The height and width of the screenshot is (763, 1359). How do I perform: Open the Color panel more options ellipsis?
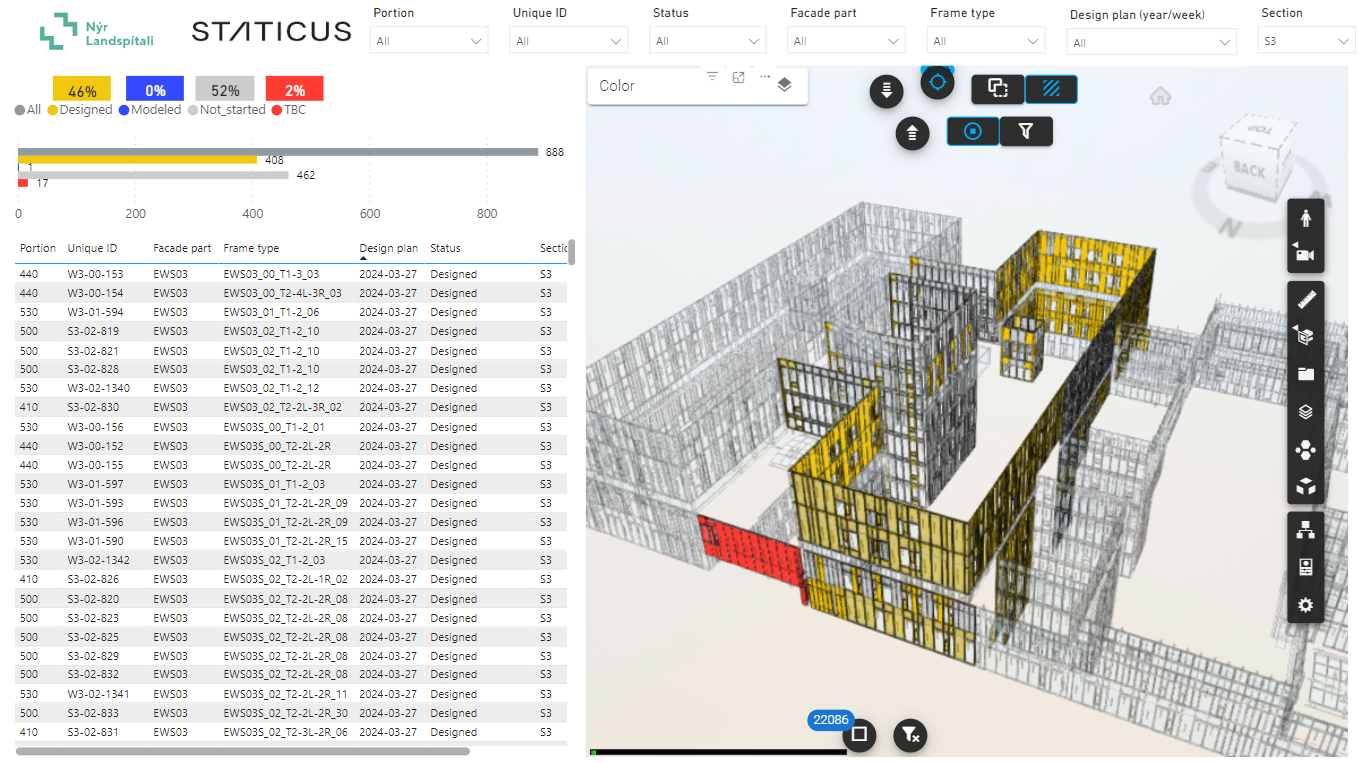pos(765,77)
